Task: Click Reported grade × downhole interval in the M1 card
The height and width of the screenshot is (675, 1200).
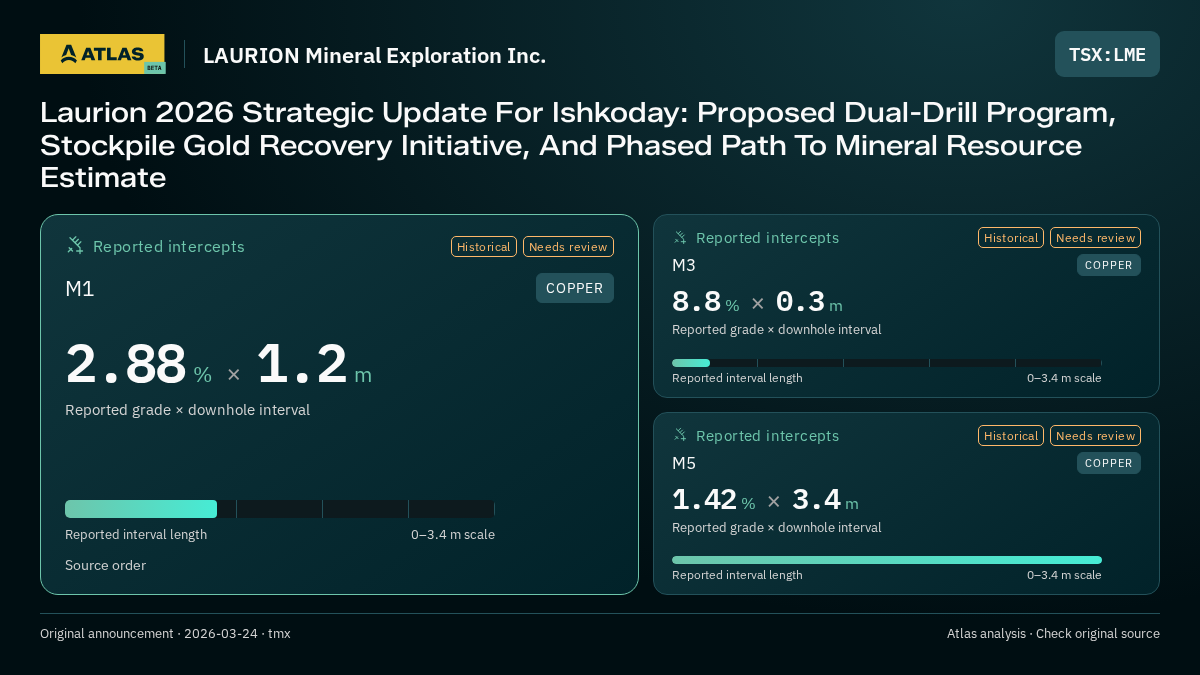Action: tap(187, 410)
